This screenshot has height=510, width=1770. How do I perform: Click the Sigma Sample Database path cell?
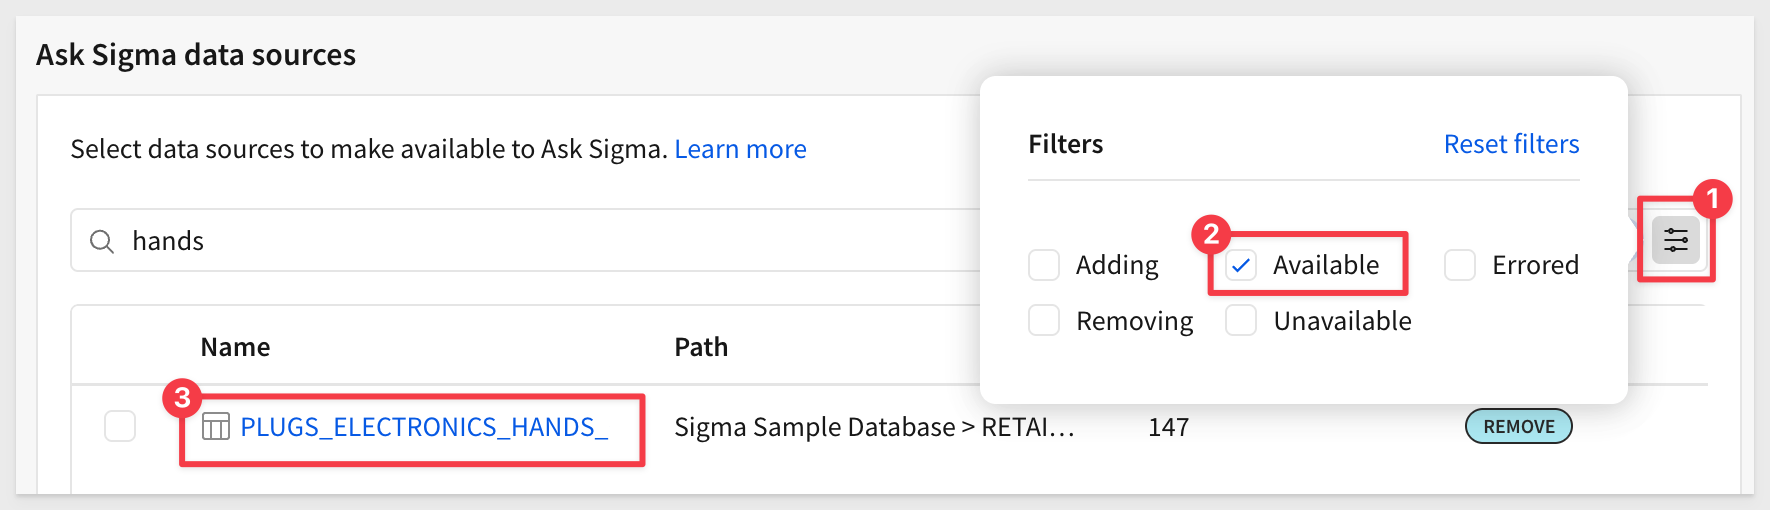point(874,427)
